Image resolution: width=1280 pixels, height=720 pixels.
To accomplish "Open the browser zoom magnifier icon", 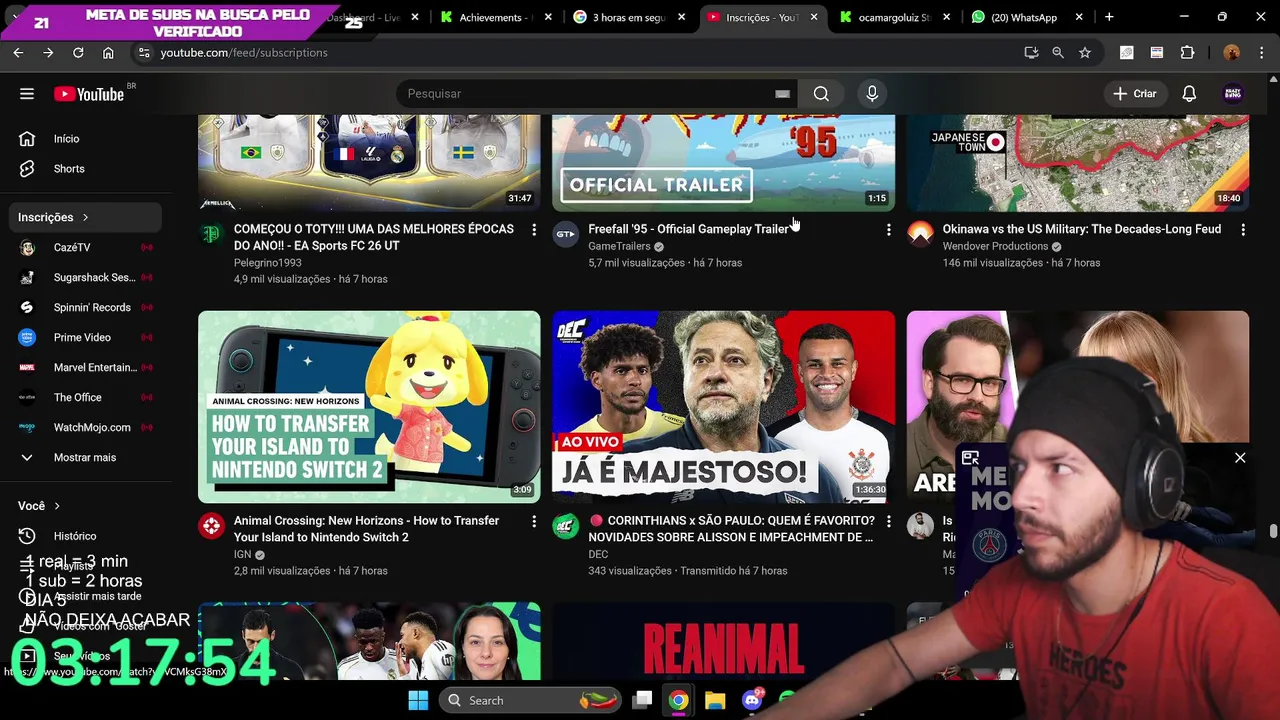I will click(1058, 52).
